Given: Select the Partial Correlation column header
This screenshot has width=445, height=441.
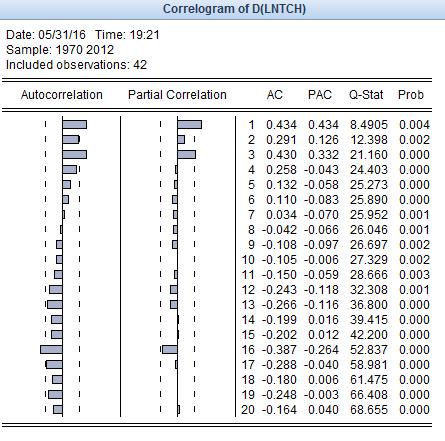Looking at the screenshot, I should pos(177,95).
